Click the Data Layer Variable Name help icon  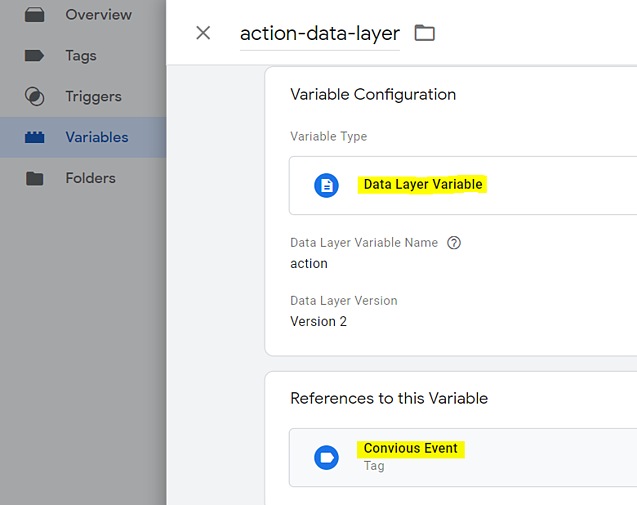(454, 242)
